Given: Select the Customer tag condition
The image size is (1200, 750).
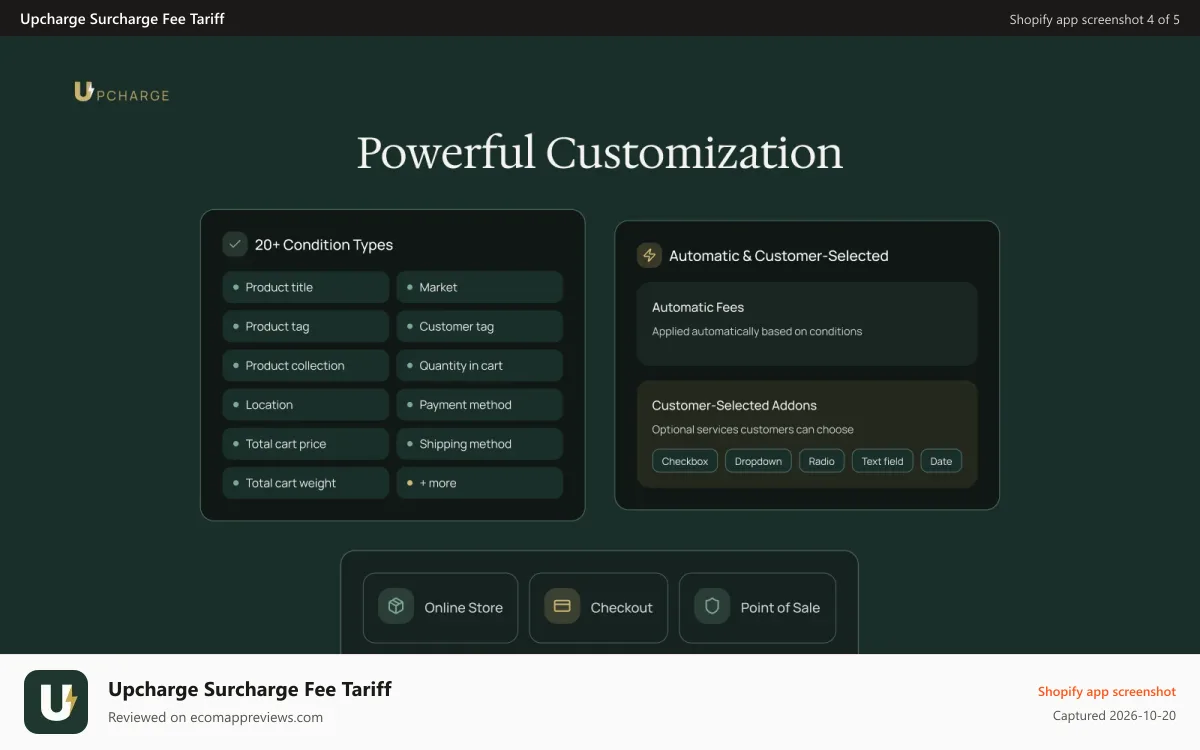Looking at the screenshot, I should pos(480,326).
